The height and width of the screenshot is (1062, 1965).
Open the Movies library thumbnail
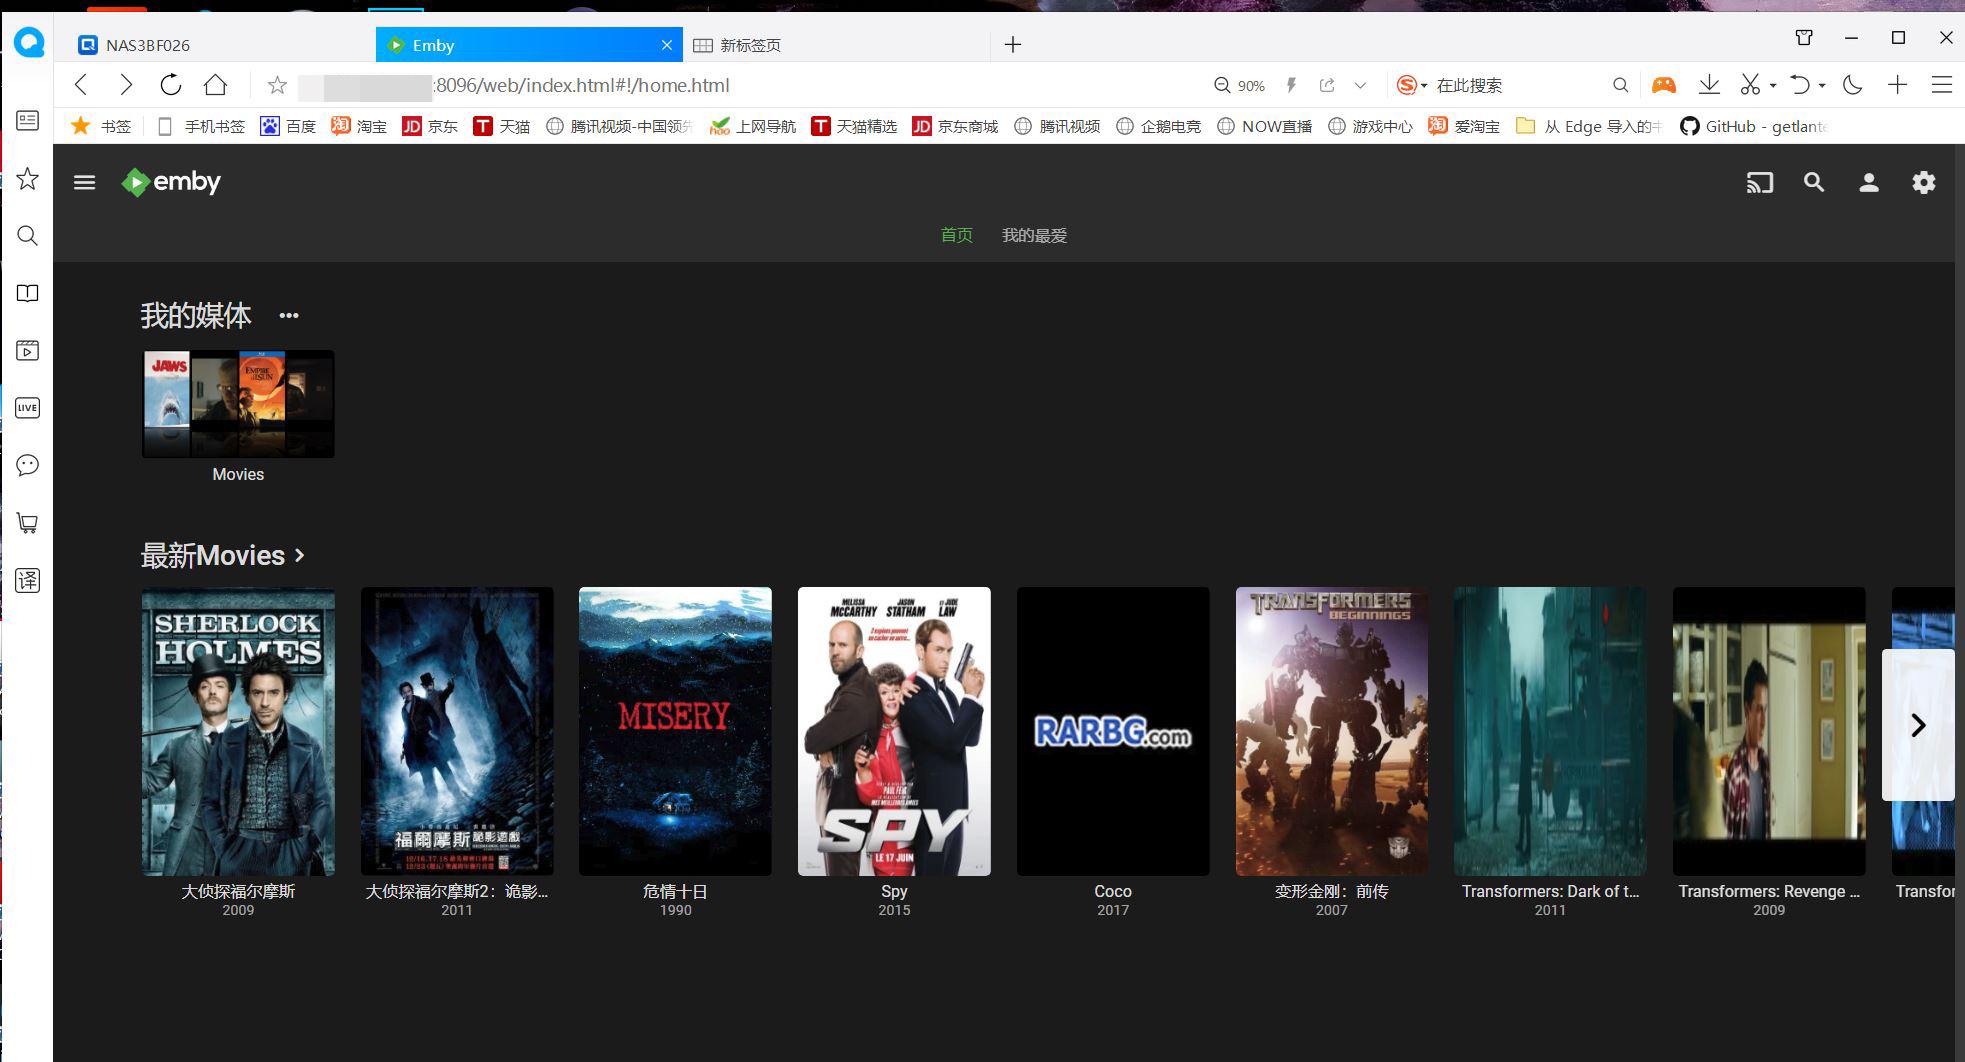point(238,404)
